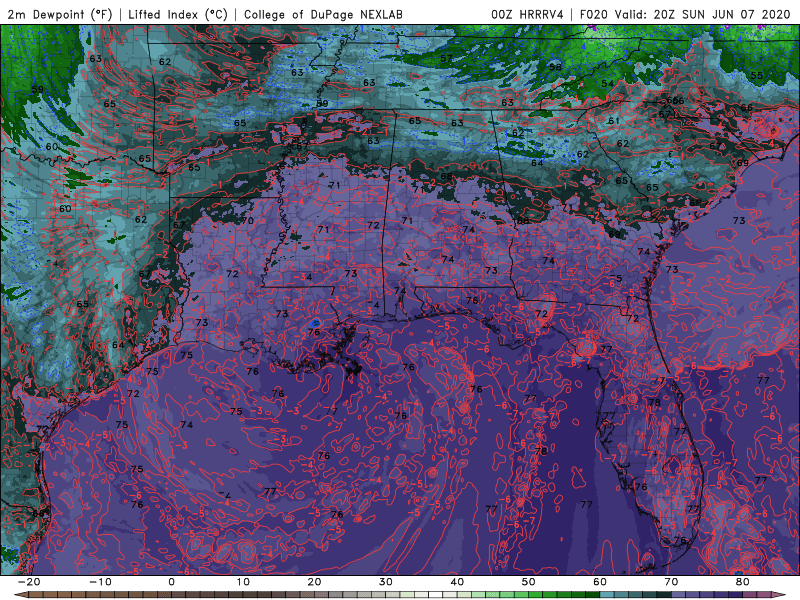Click the "F020 Valid: 20Z SUN JUN 07 2020" text
The width and height of the screenshot is (800, 600).
[x=685, y=14]
